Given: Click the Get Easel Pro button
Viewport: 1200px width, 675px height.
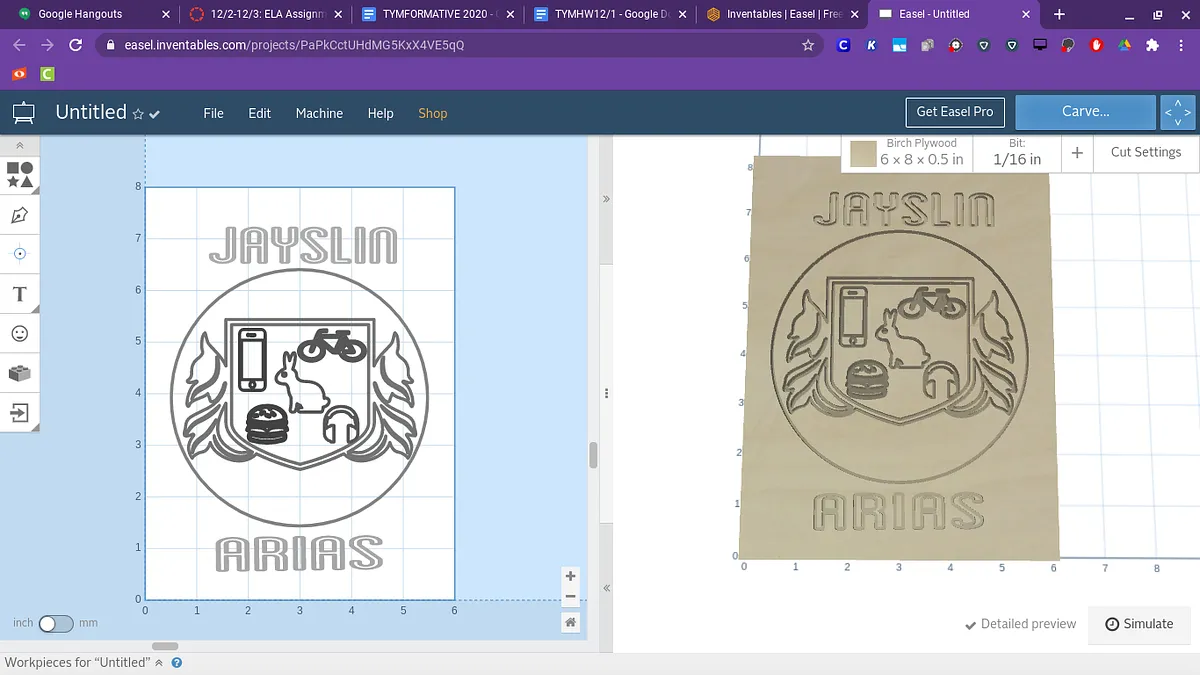Looking at the screenshot, I should tap(954, 112).
